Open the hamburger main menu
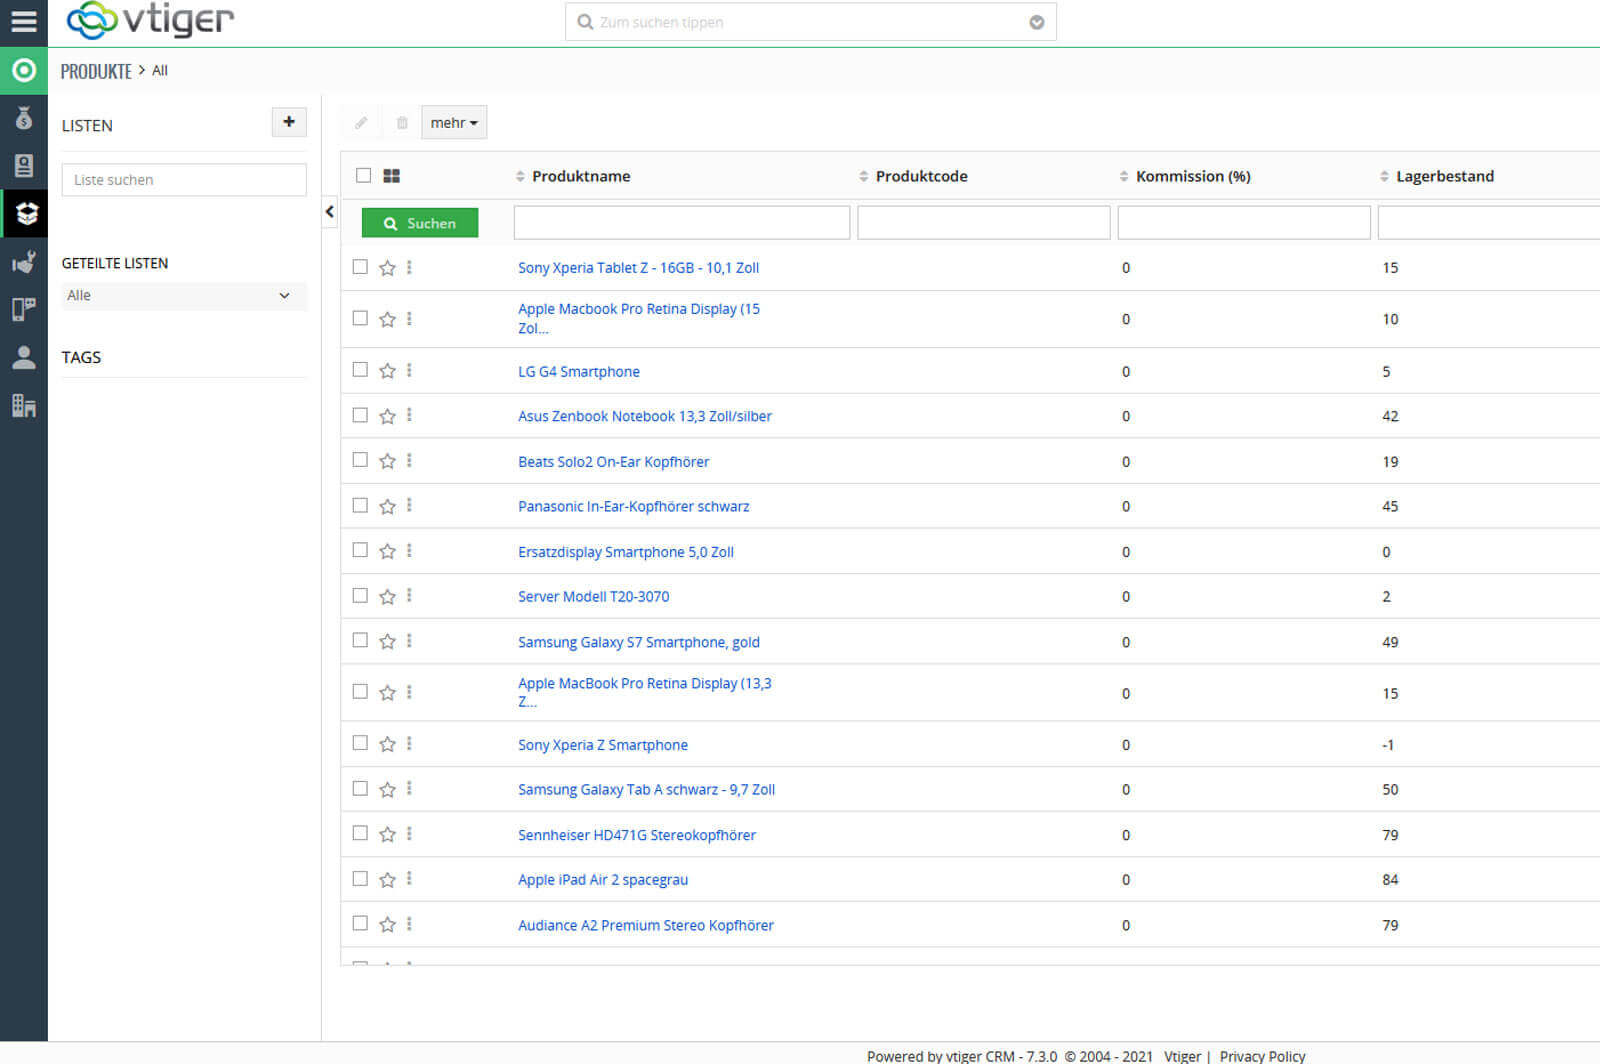This screenshot has height=1064, width=1600. pyautogui.click(x=23, y=22)
